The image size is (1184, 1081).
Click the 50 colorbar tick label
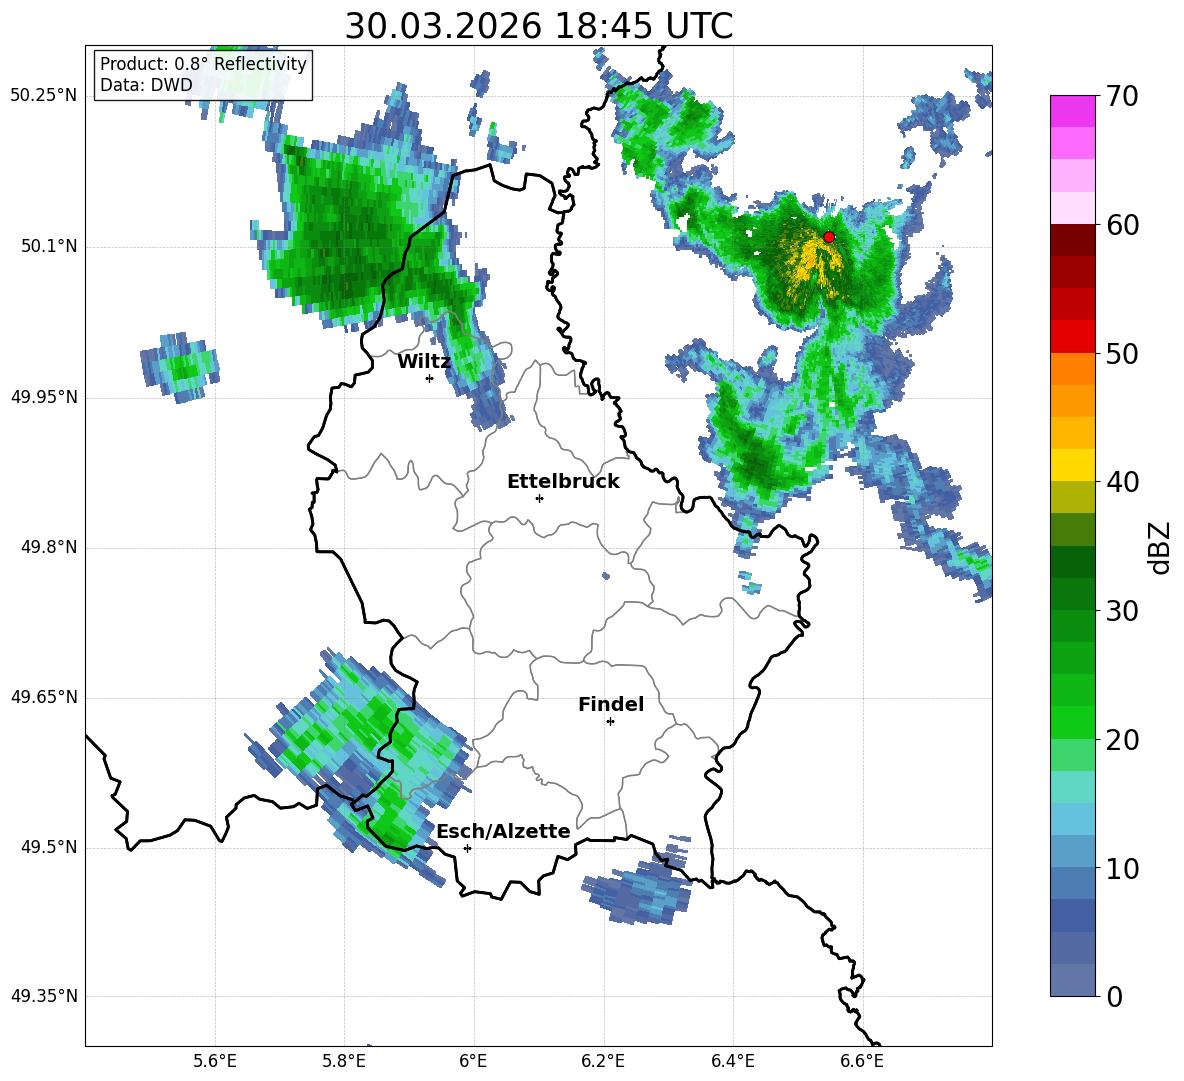coord(1122,353)
